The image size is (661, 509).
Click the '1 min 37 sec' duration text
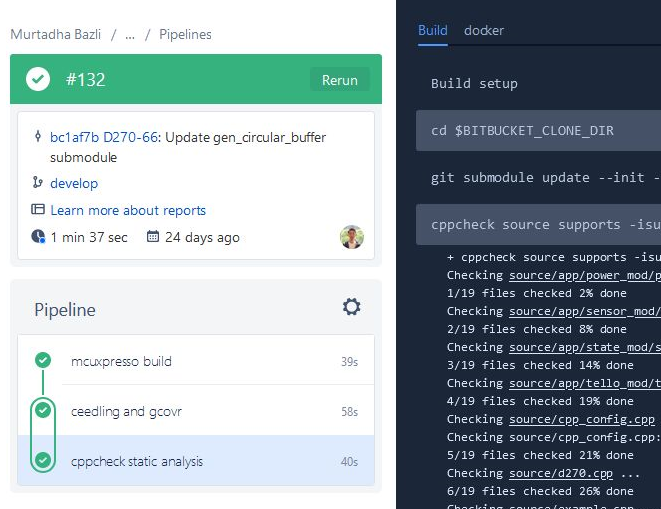[x=89, y=237]
